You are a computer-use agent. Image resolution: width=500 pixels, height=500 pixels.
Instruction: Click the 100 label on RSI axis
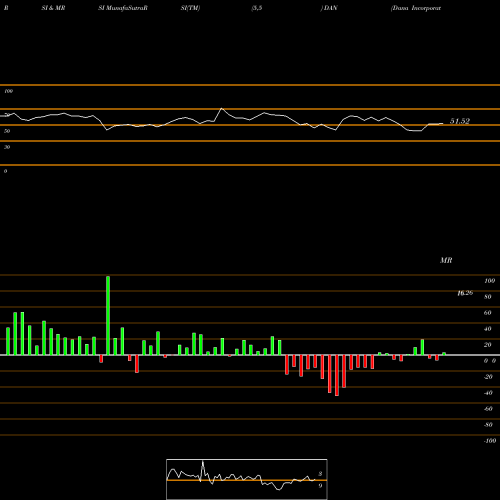(x=8, y=91)
